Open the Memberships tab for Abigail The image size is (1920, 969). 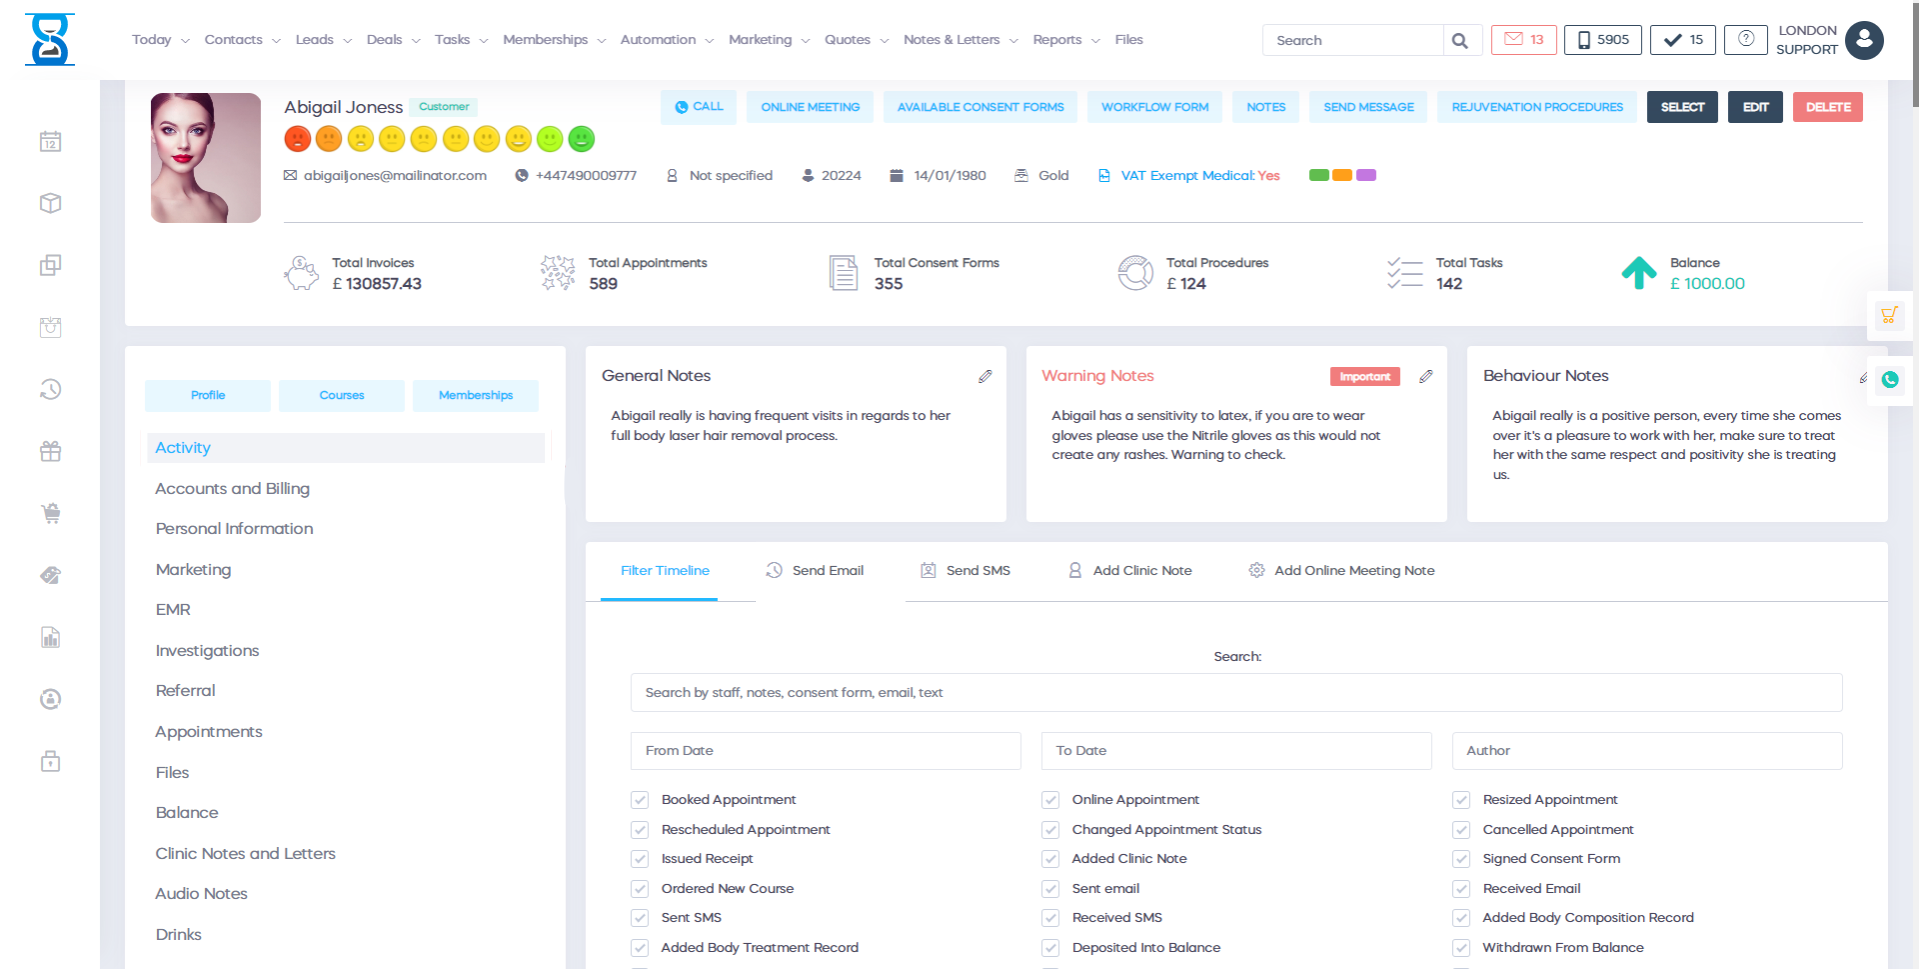[x=475, y=395]
